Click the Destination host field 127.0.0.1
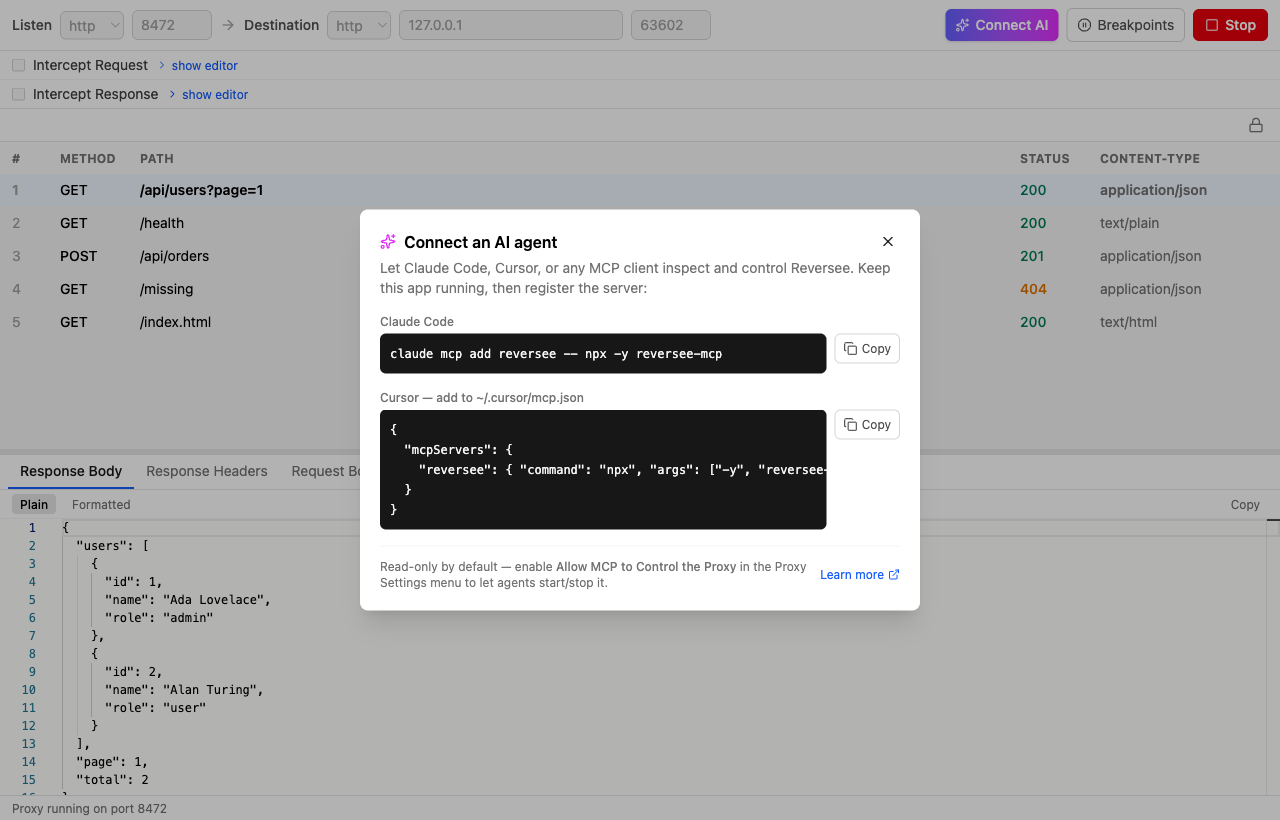 [x=511, y=25]
